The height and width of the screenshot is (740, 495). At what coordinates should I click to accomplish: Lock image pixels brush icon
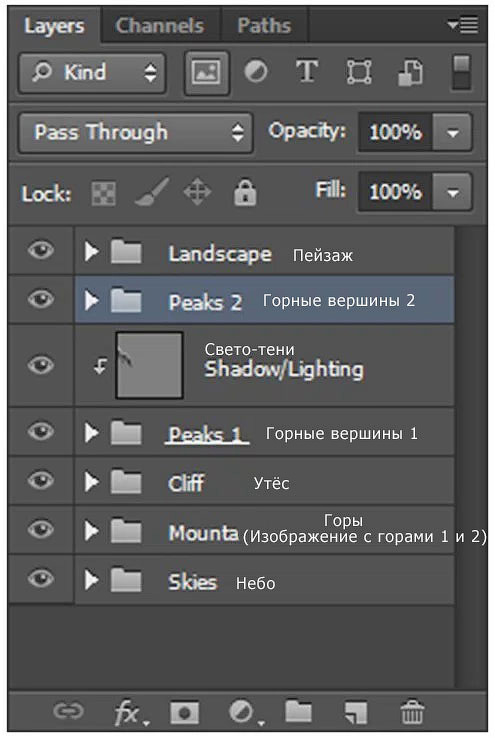pos(152,192)
